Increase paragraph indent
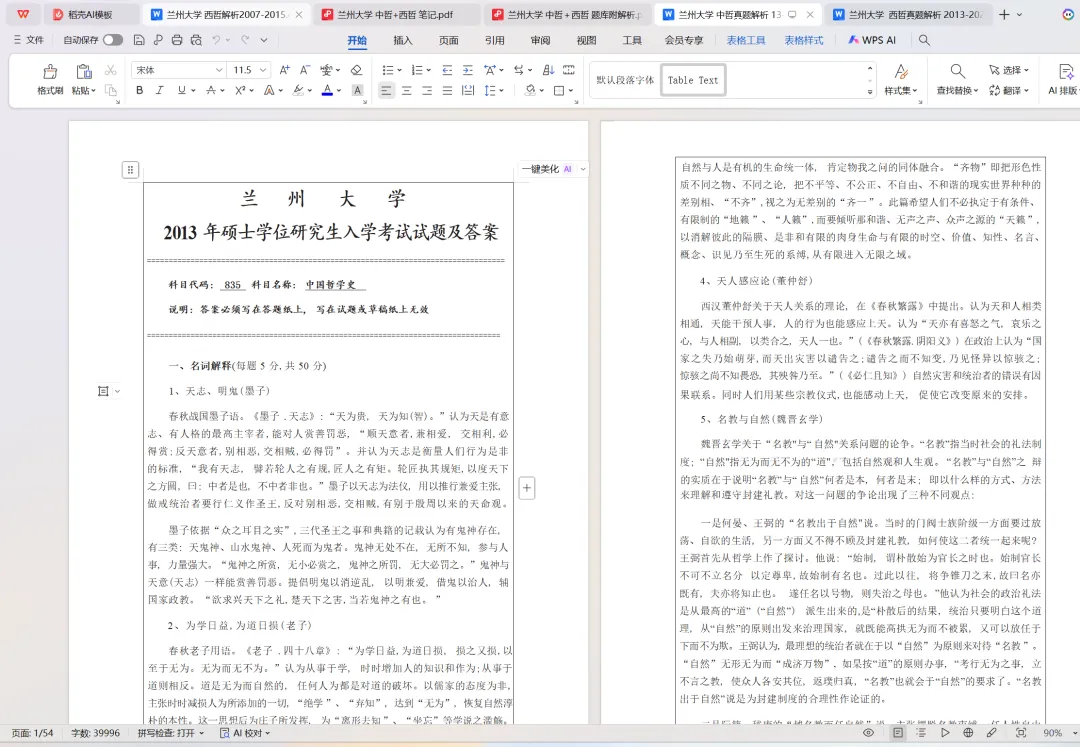This screenshot has width=1080, height=747. (468, 70)
